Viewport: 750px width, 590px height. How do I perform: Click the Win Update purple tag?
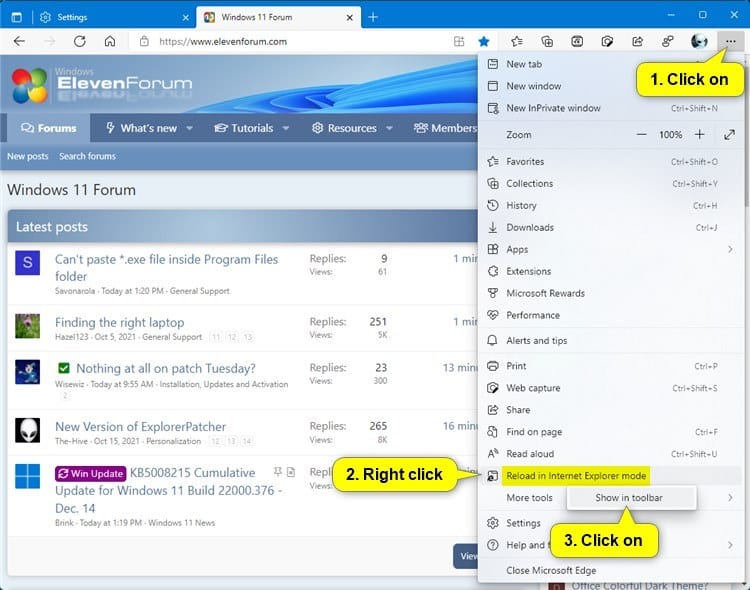[x=91, y=474]
